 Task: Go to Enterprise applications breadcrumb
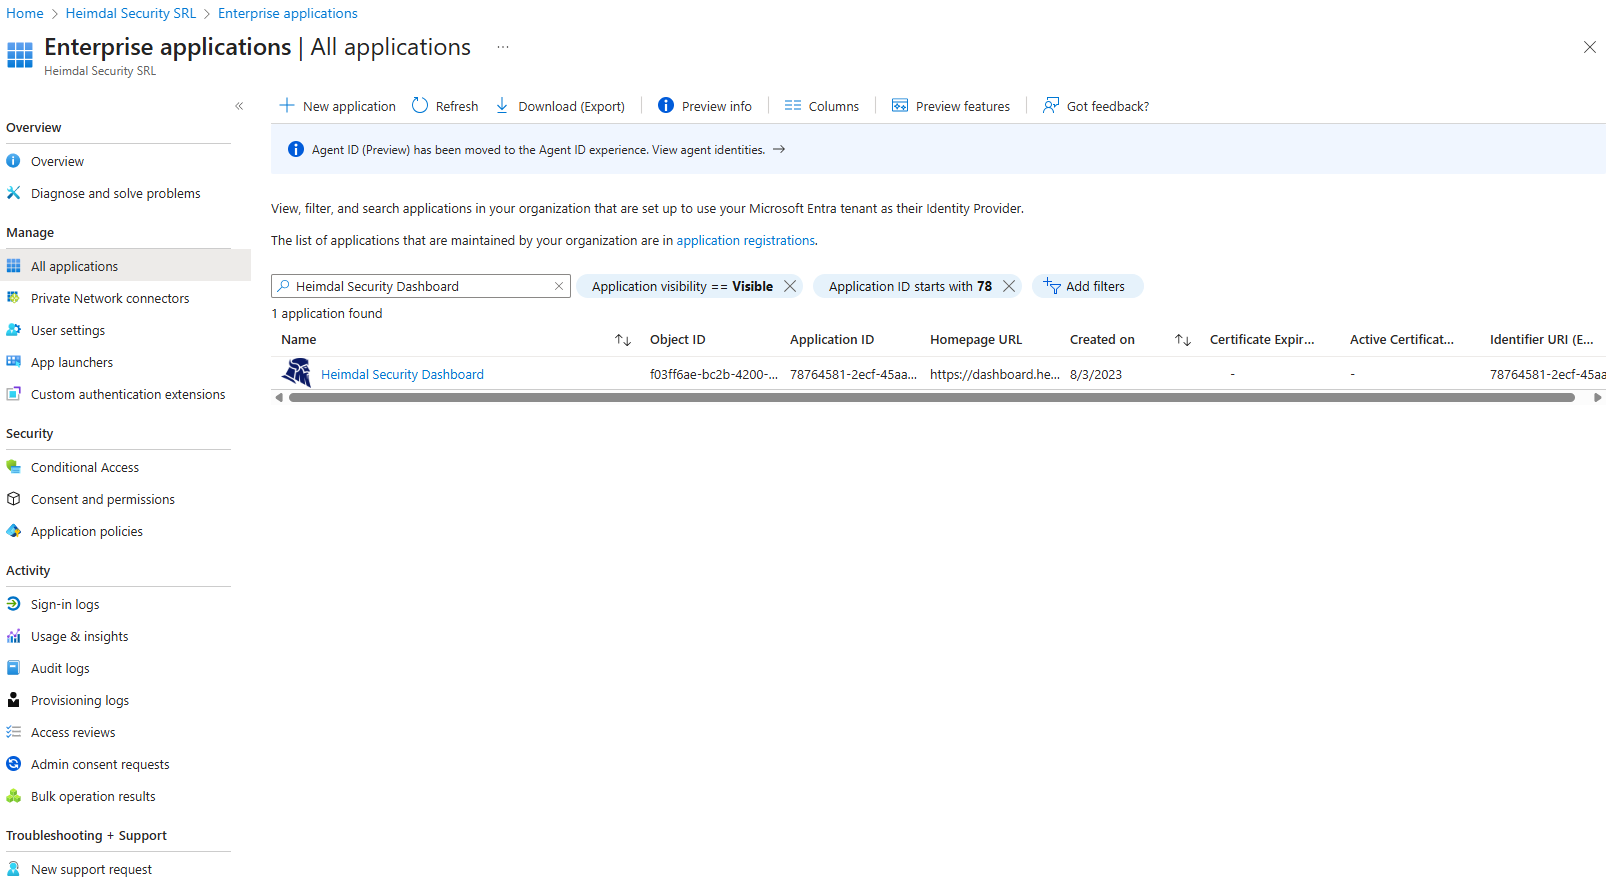click(288, 13)
